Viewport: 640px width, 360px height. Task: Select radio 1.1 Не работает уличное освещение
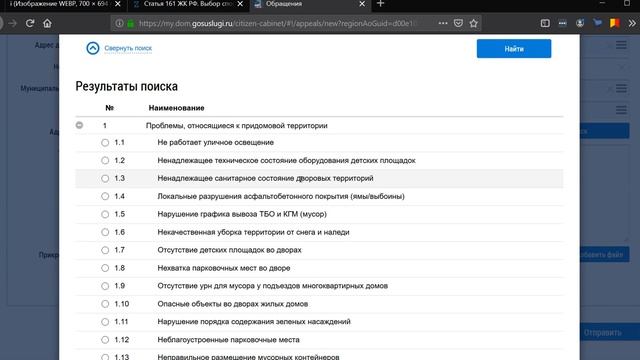pyautogui.click(x=105, y=142)
